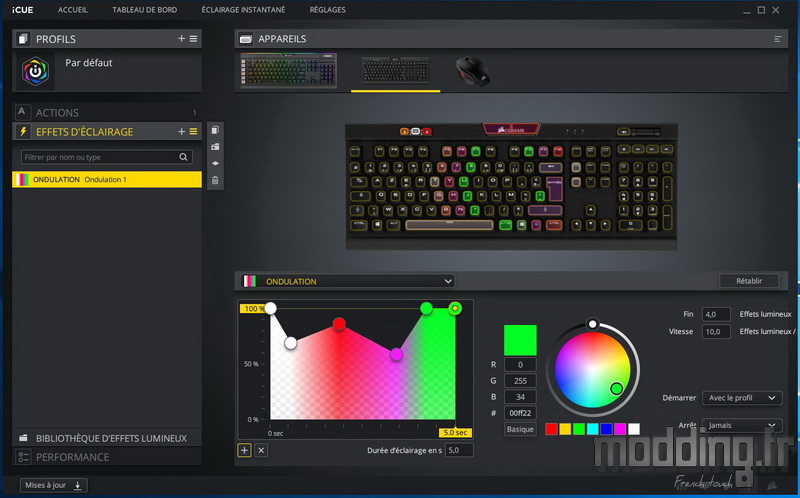This screenshot has height=498, width=800.
Task: Select the white point at 100% on graph
Action: pos(270,308)
